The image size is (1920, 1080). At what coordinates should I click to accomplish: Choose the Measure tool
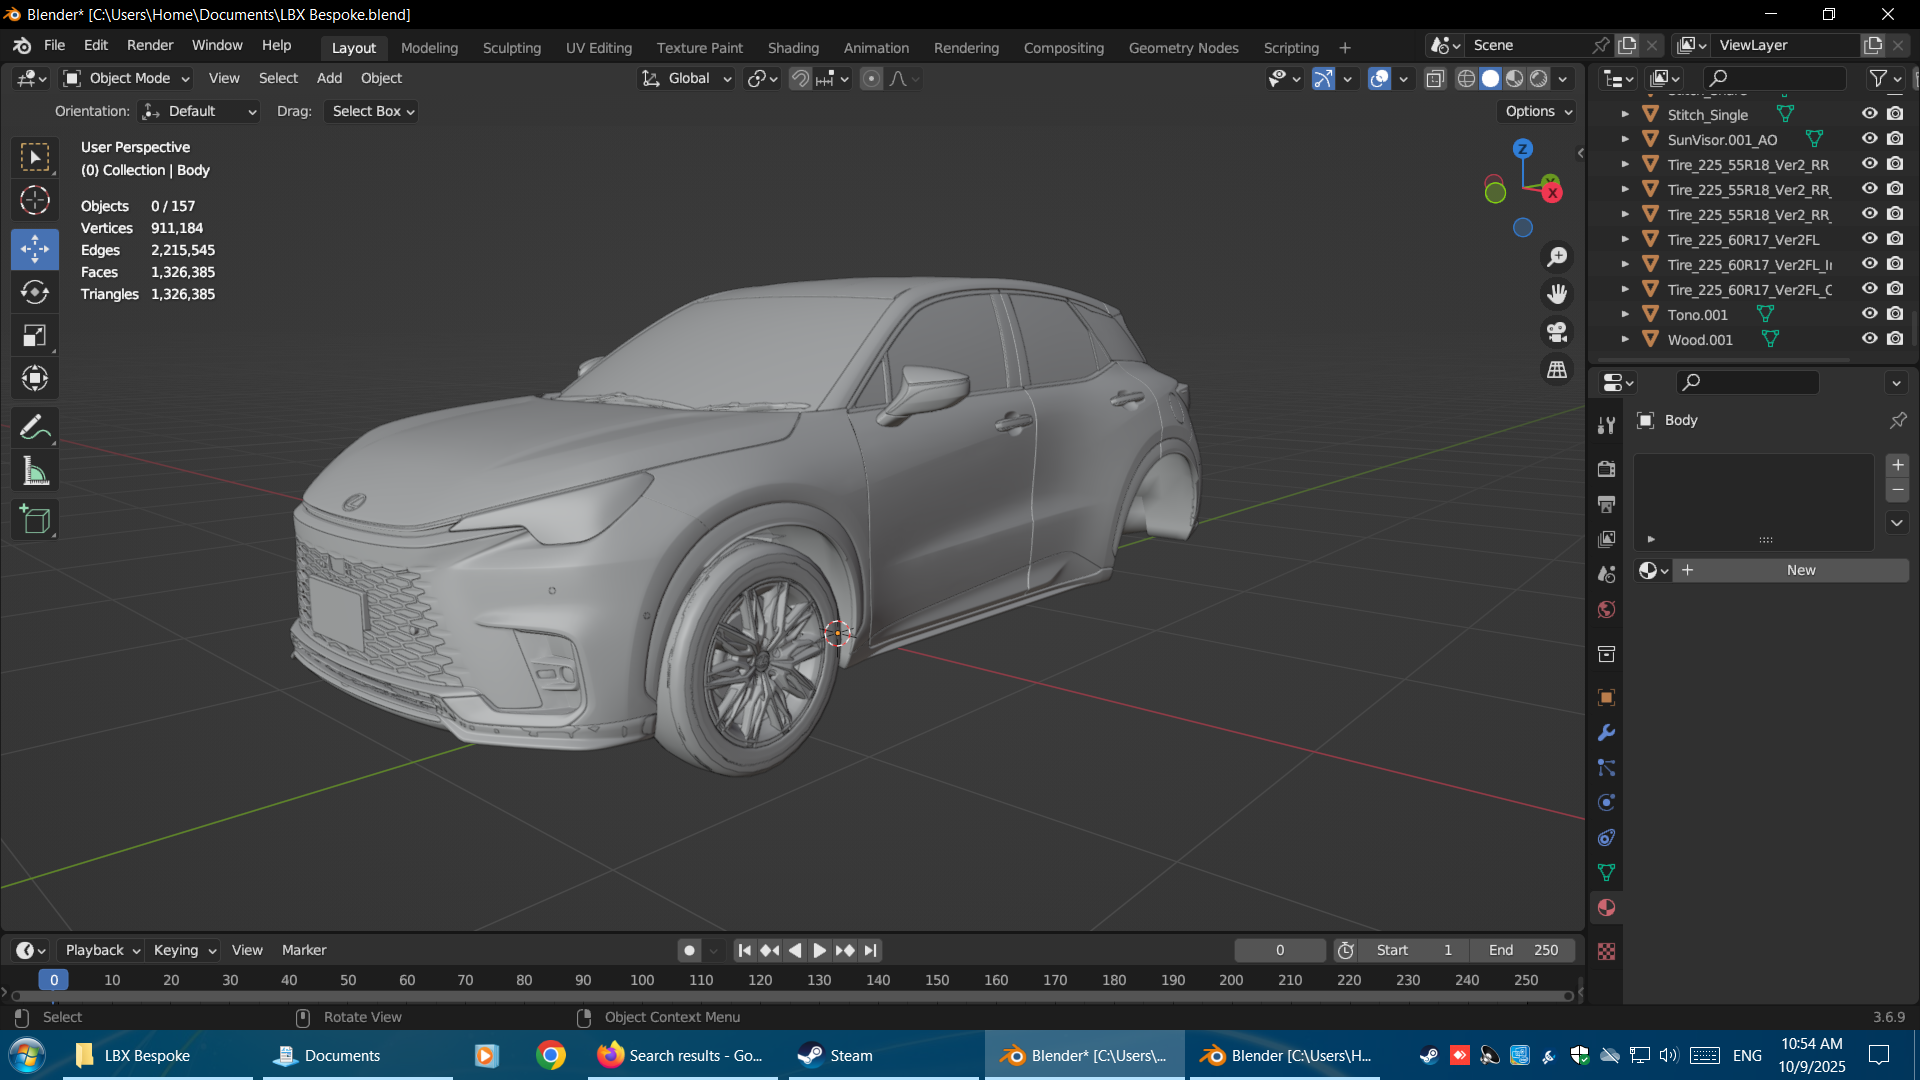click(35, 472)
